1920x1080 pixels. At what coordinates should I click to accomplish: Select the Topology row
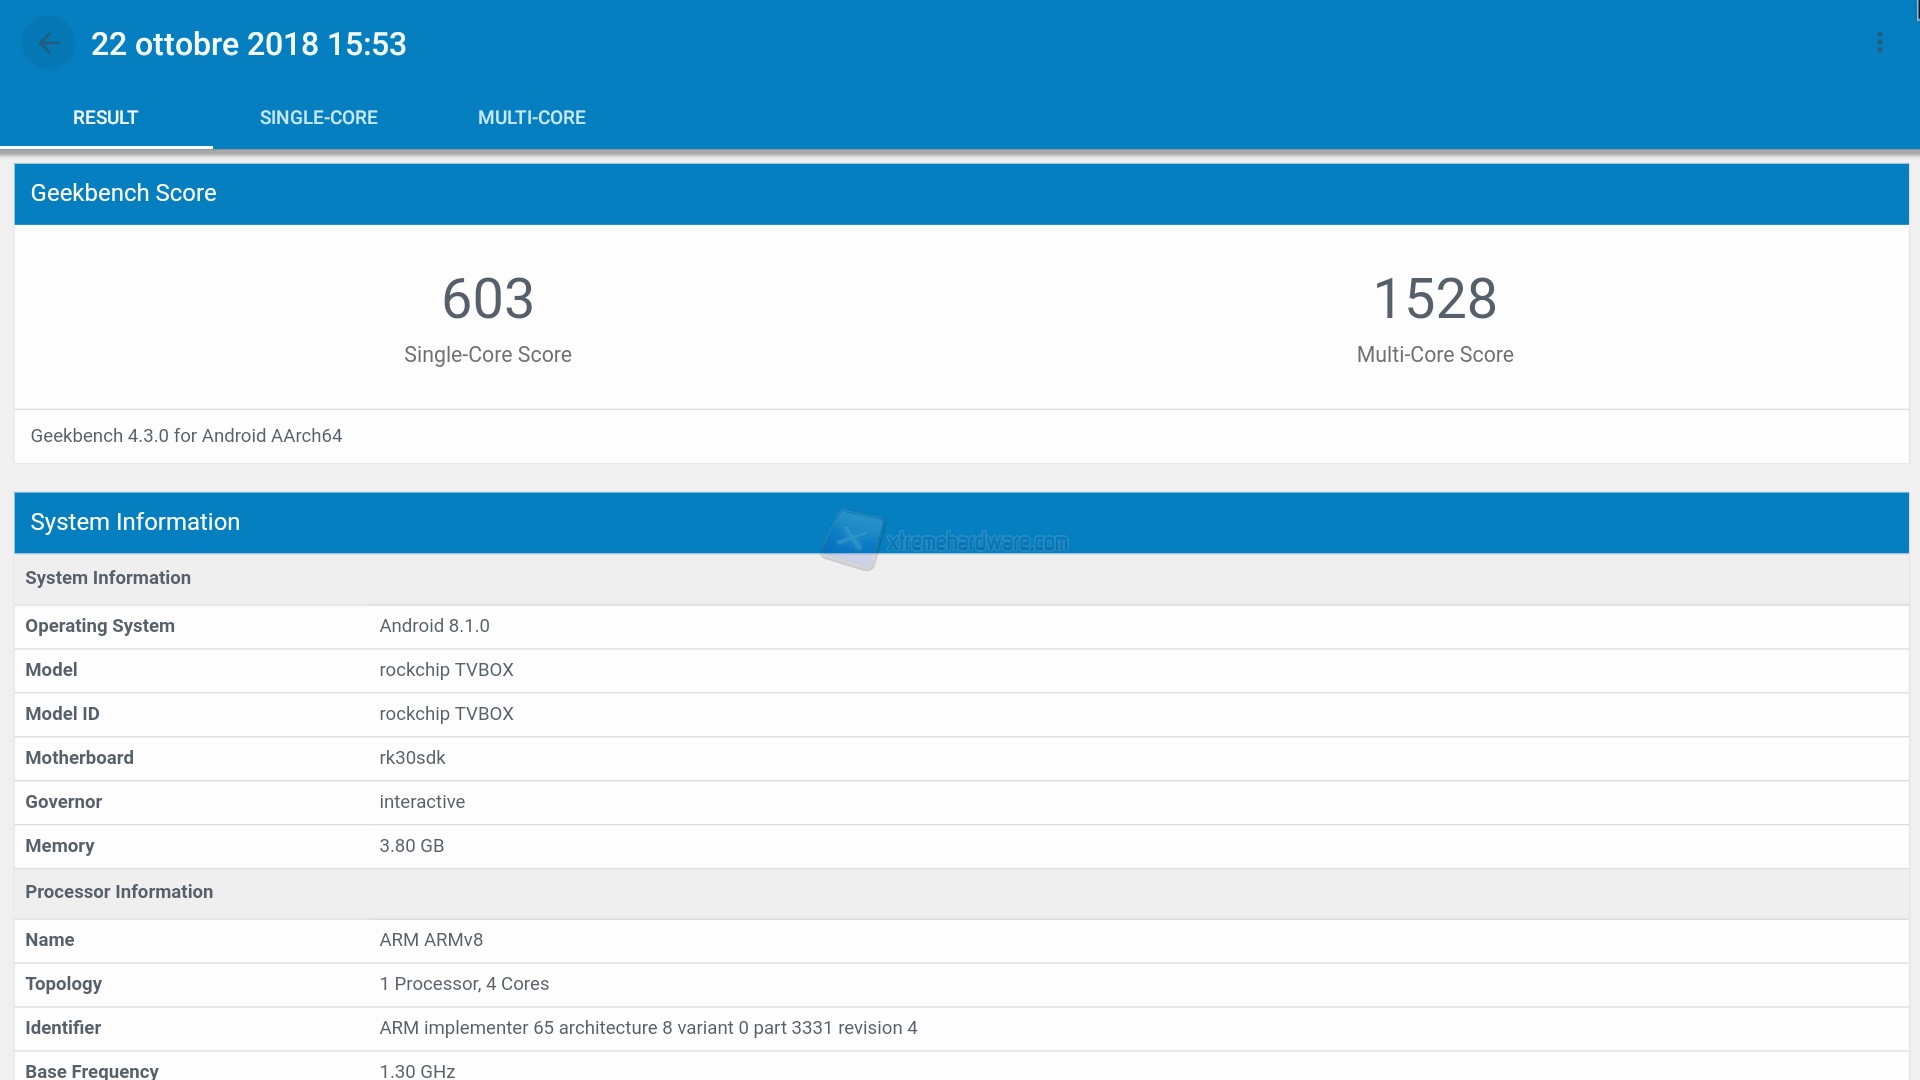pos(464,984)
